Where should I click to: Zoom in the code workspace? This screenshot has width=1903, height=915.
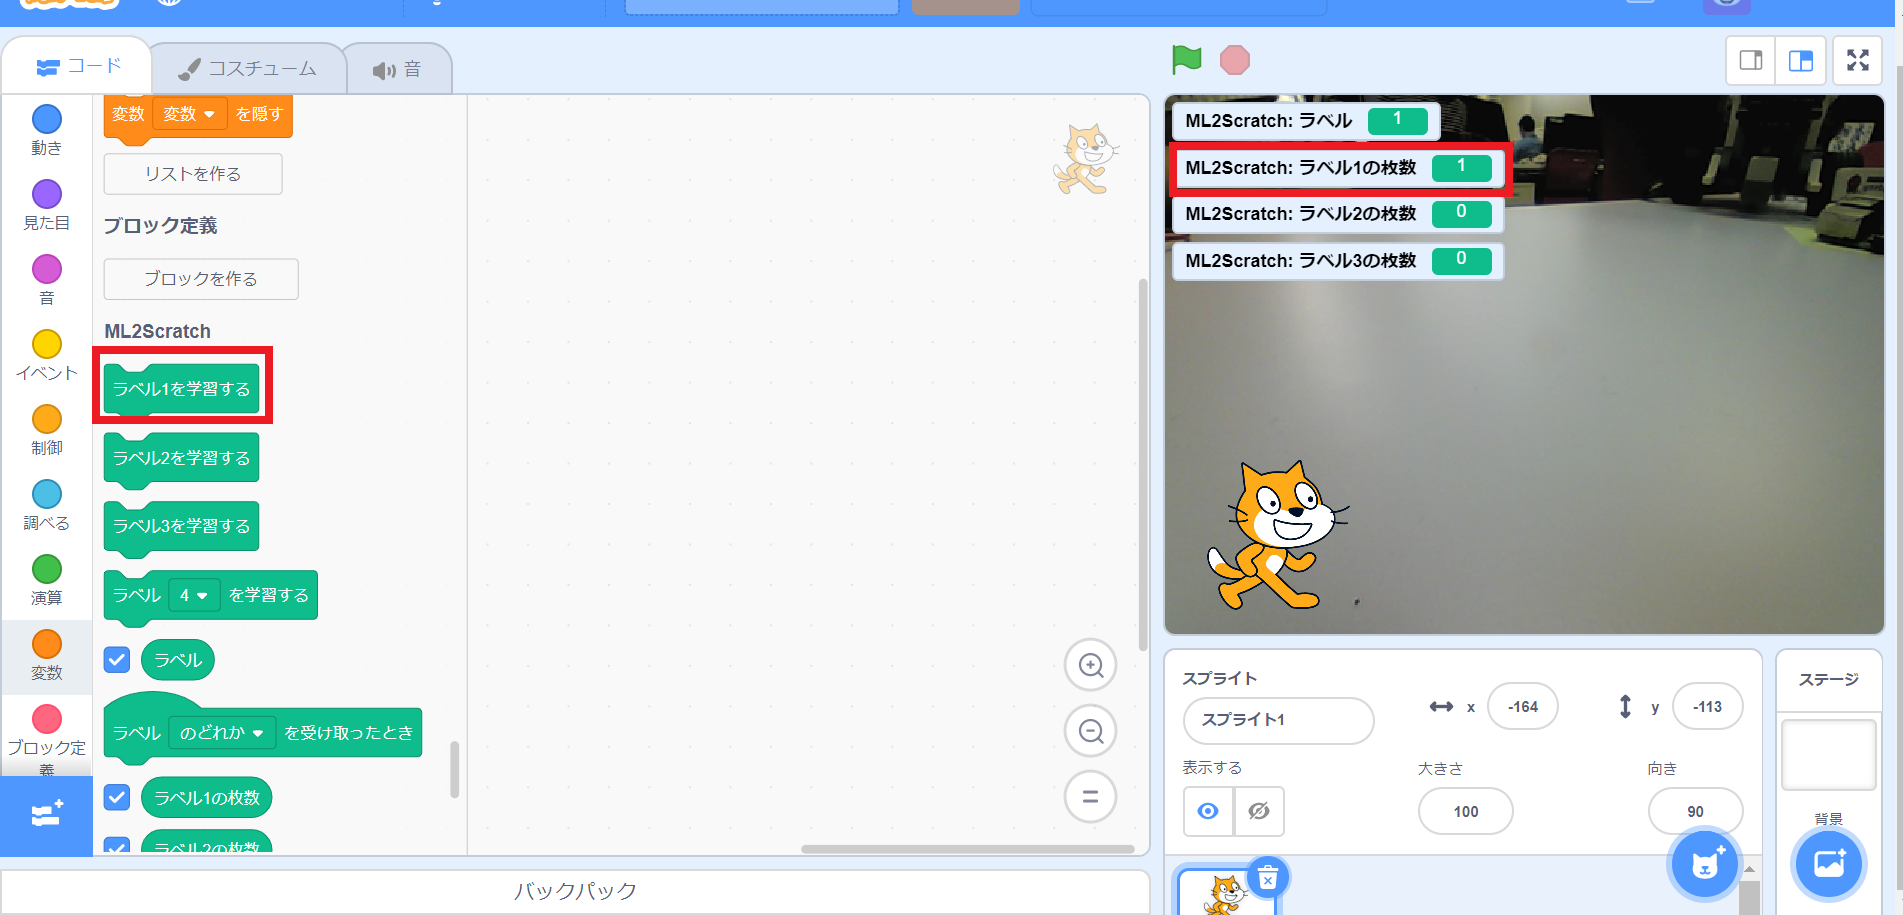click(1091, 665)
